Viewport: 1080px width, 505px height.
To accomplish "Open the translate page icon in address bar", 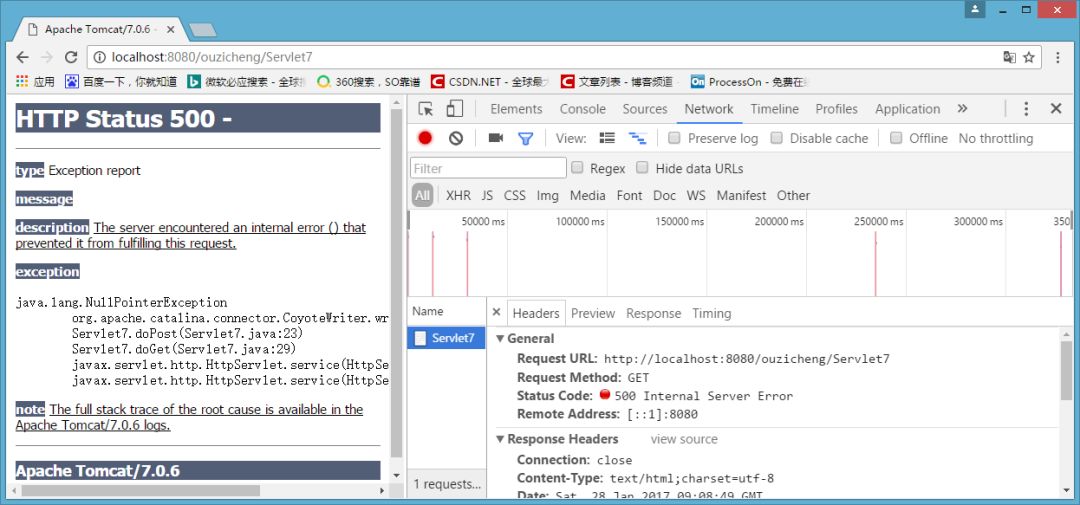I will coord(1009,57).
